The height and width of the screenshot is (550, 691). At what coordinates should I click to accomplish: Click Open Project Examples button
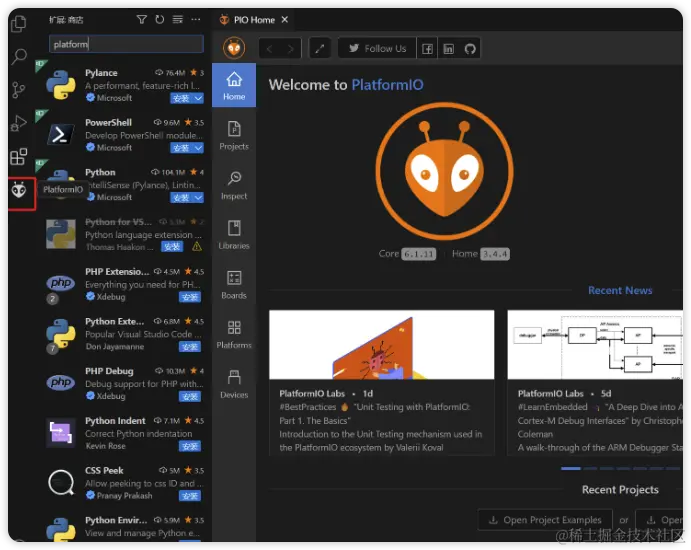[x=545, y=520]
